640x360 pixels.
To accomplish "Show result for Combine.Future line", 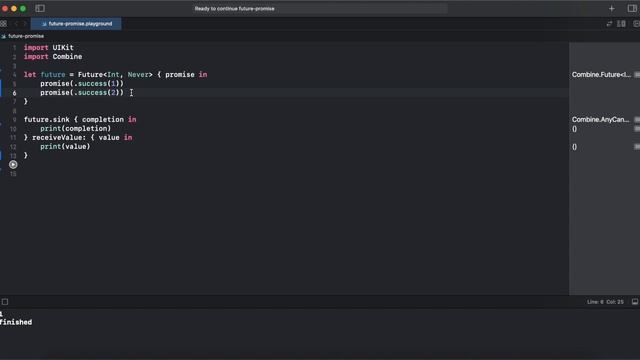I will tap(637, 75).
